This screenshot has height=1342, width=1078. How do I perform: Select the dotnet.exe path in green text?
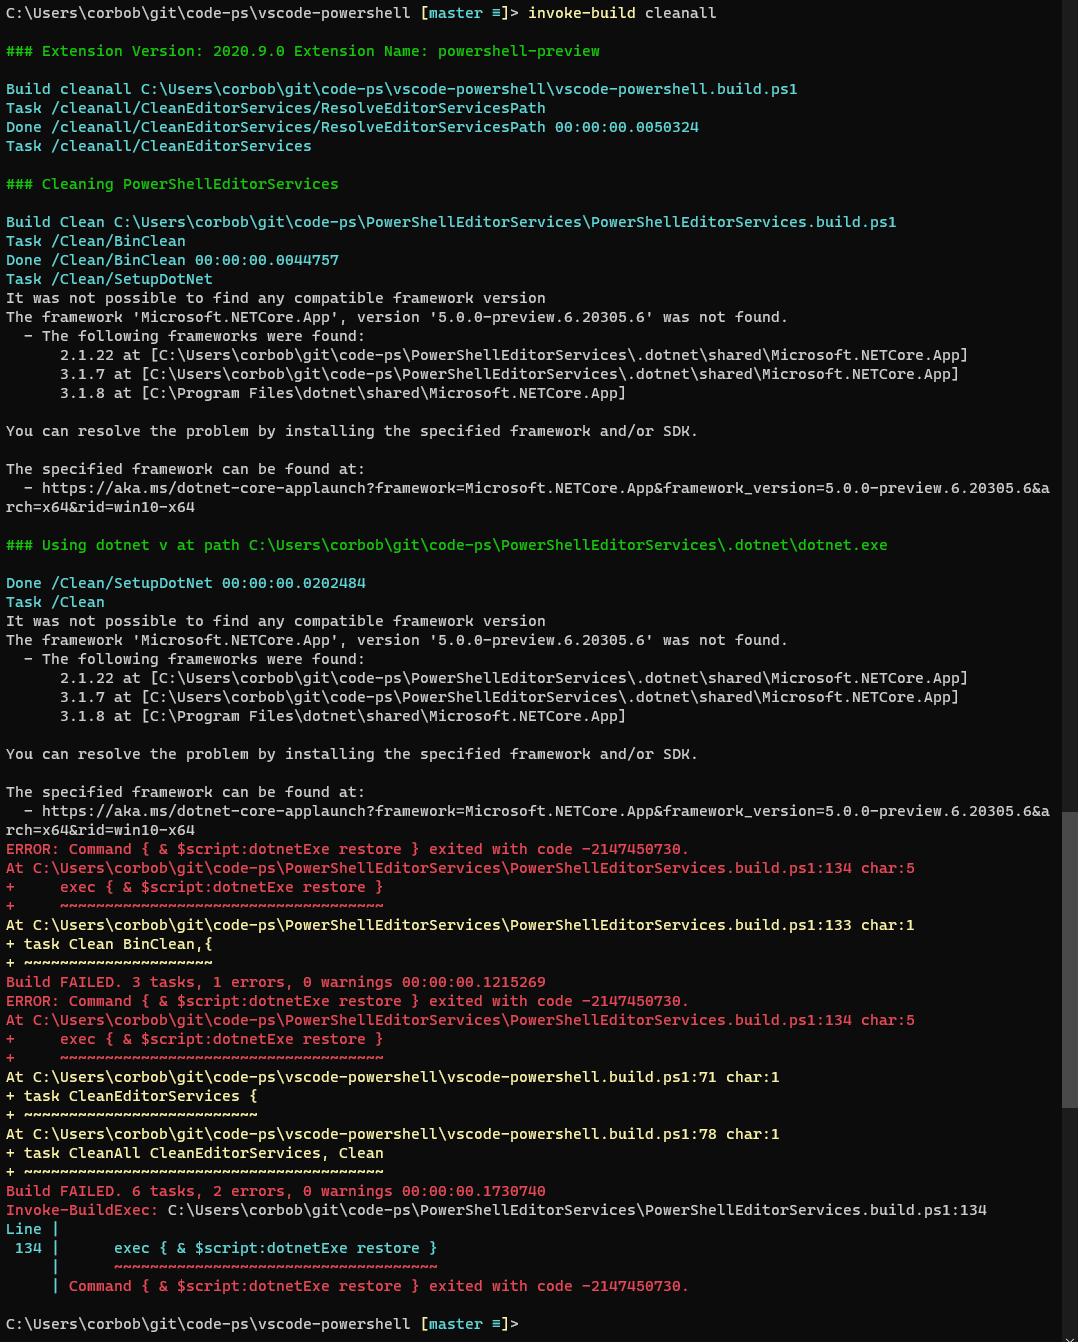[560, 545]
